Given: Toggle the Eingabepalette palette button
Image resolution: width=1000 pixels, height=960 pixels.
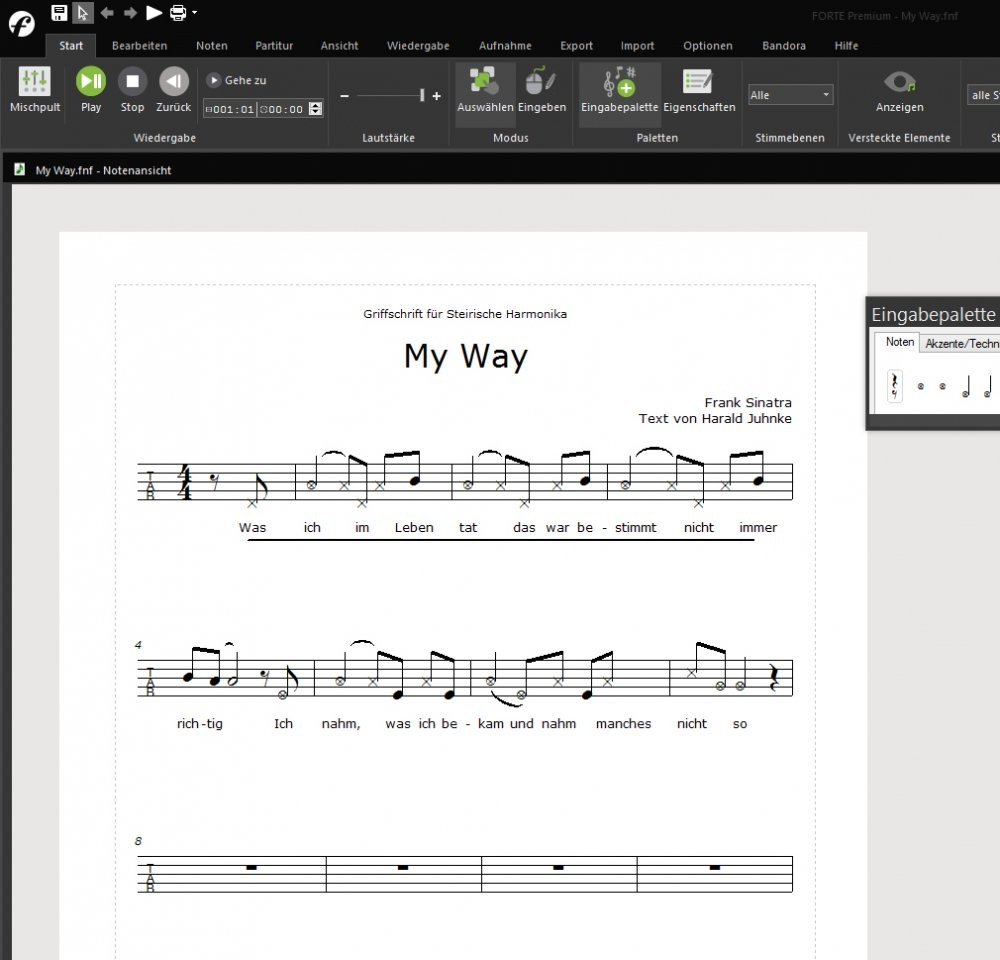Looking at the screenshot, I should point(619,90).
